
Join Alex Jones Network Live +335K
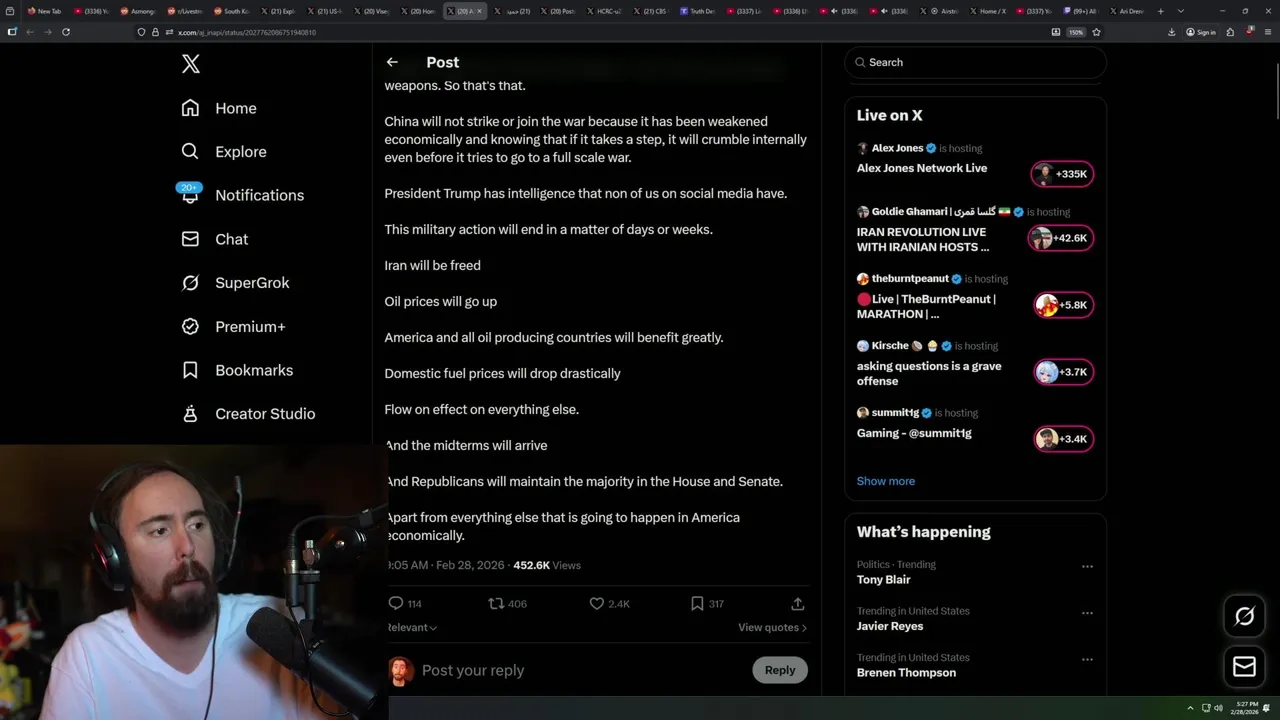point(1062,174)
